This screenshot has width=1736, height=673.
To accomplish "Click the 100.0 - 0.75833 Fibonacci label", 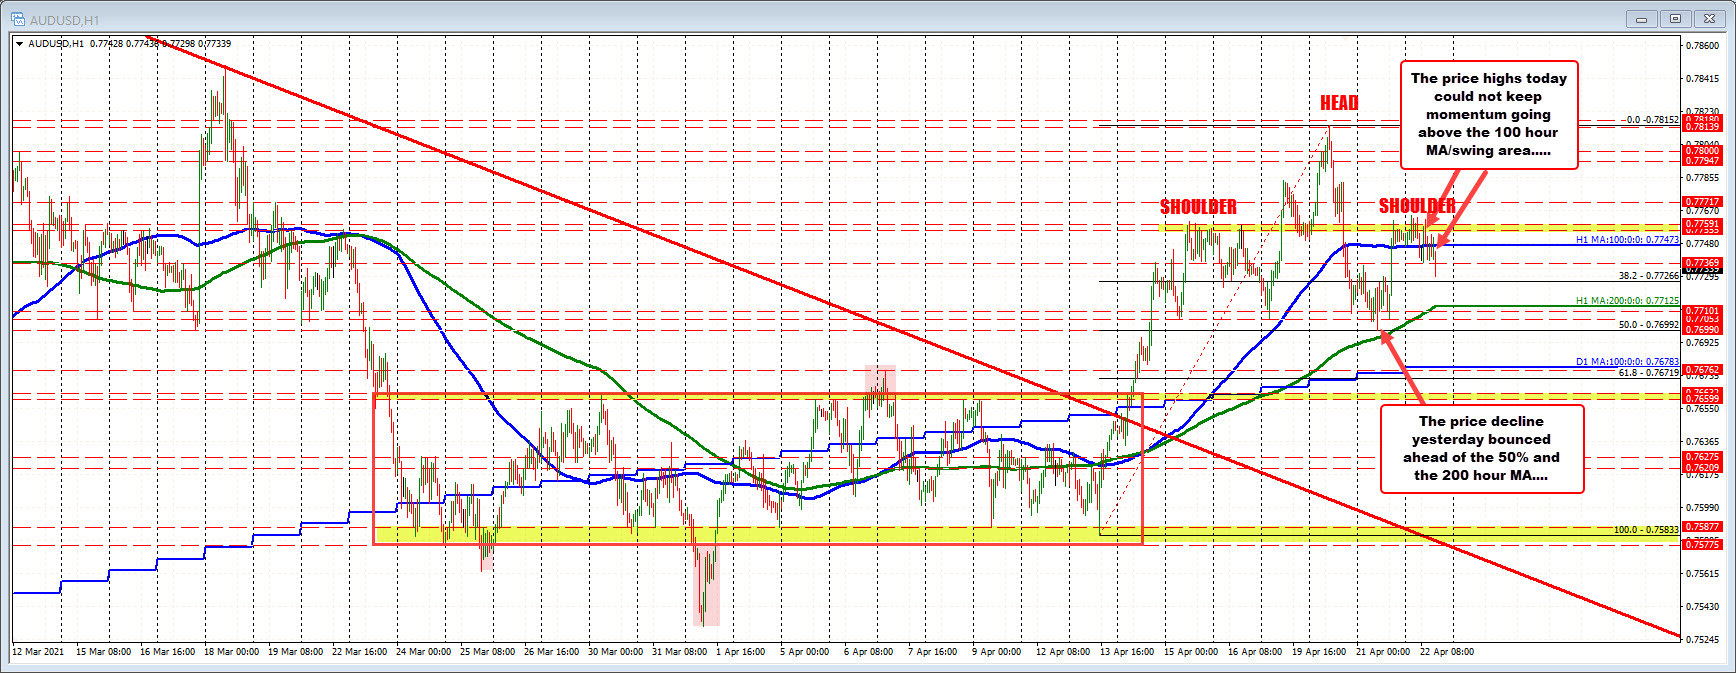I will [1646, 530].
